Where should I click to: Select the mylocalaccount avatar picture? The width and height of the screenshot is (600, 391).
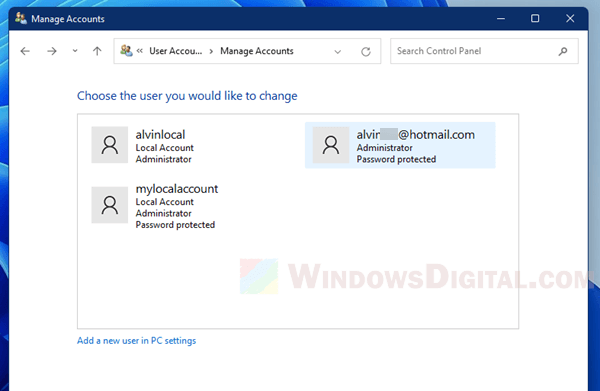pyautogui.click(x=109, y=205)
